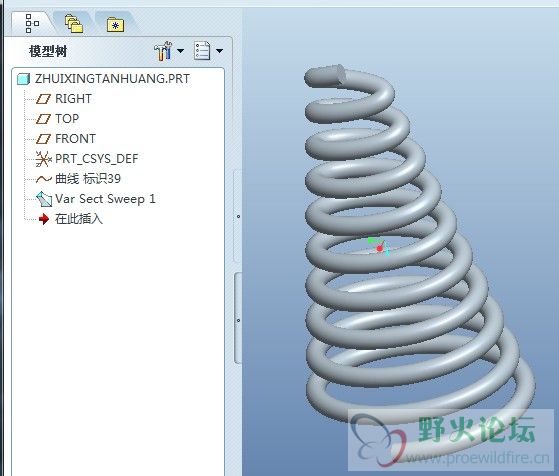Open the Folder Browser tab icon
This screenshot has height=476, width=559.
click(74, 24)
